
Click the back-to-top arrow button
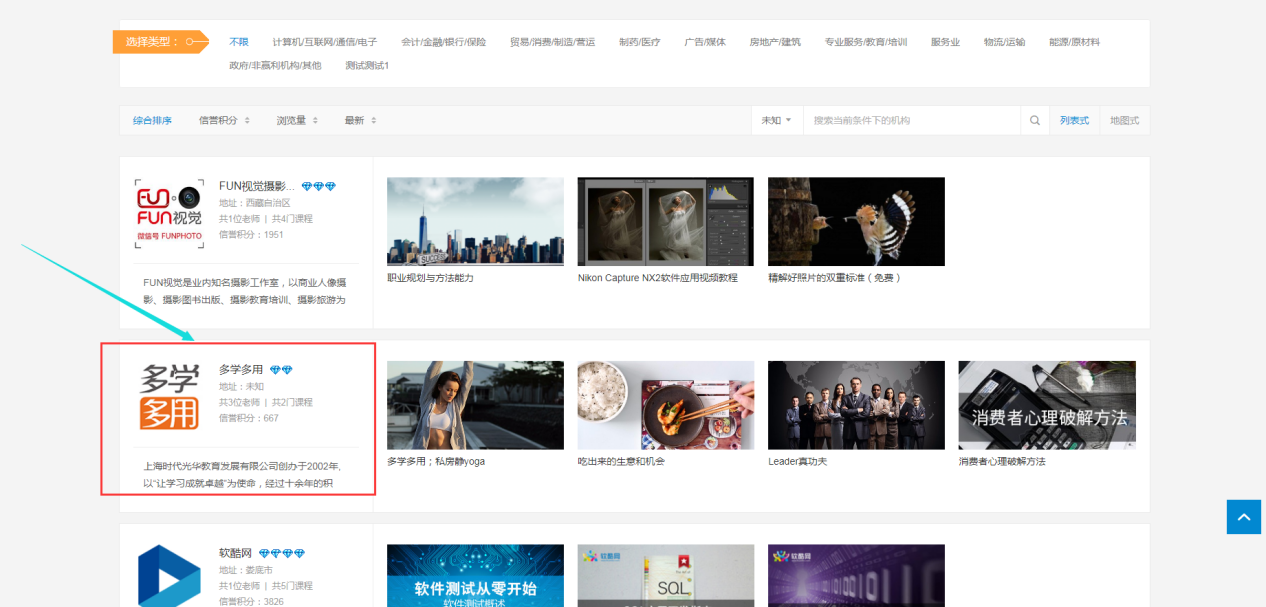point(1243,517)
